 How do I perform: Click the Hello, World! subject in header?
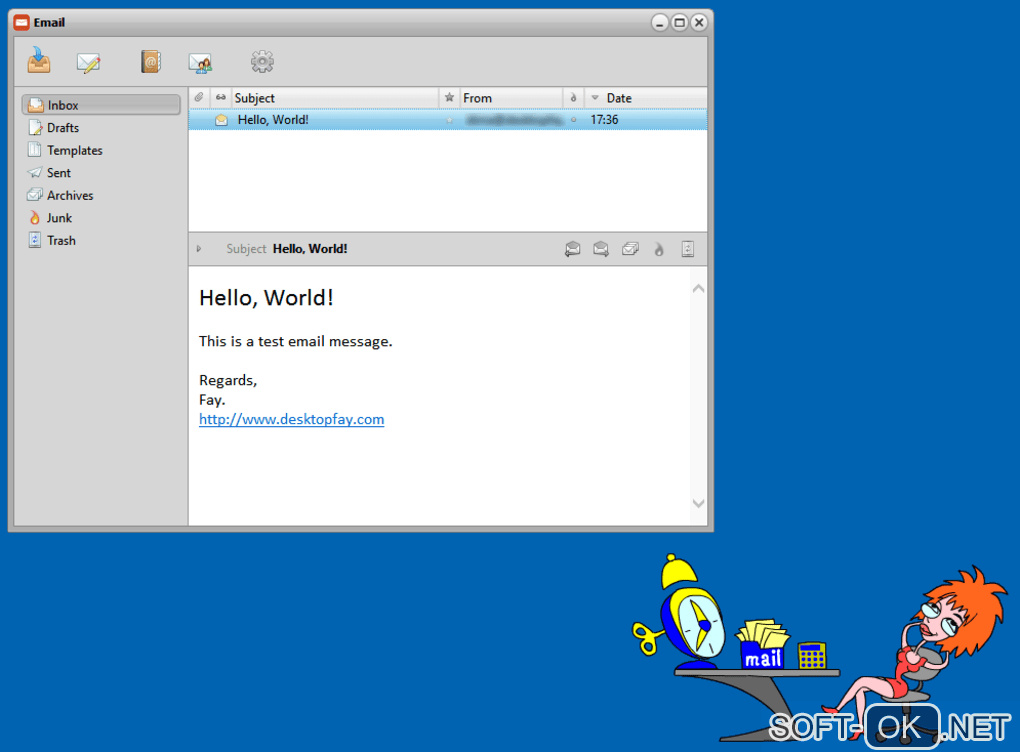[310, 248]
